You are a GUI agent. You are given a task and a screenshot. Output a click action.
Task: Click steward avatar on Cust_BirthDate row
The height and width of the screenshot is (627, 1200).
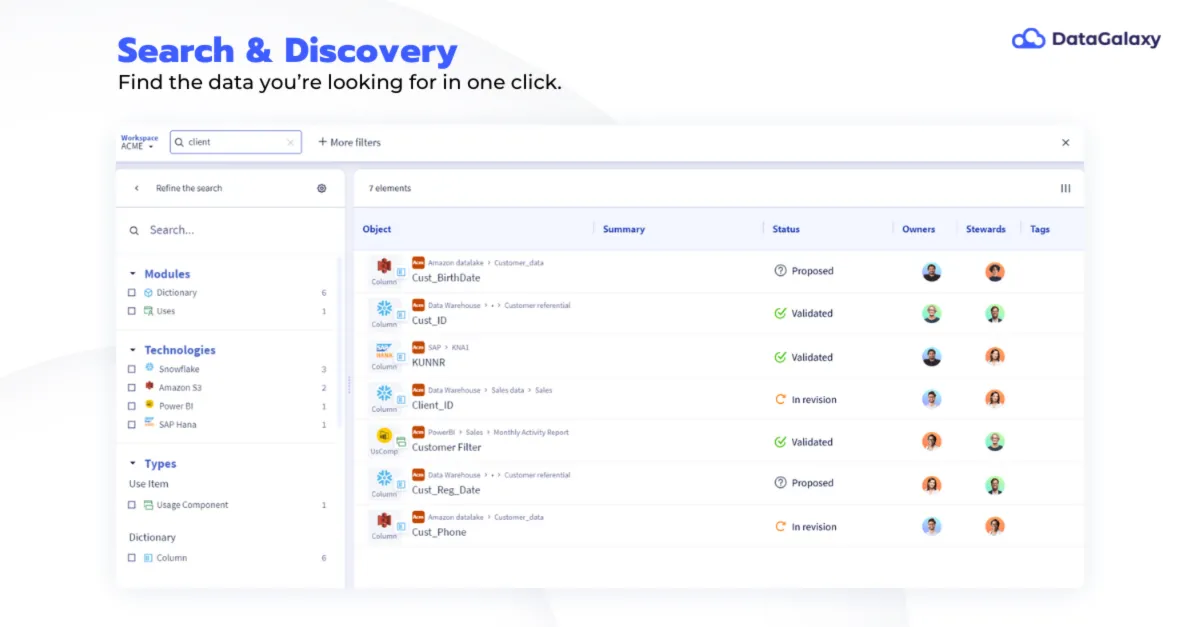[x=994, y=271]
